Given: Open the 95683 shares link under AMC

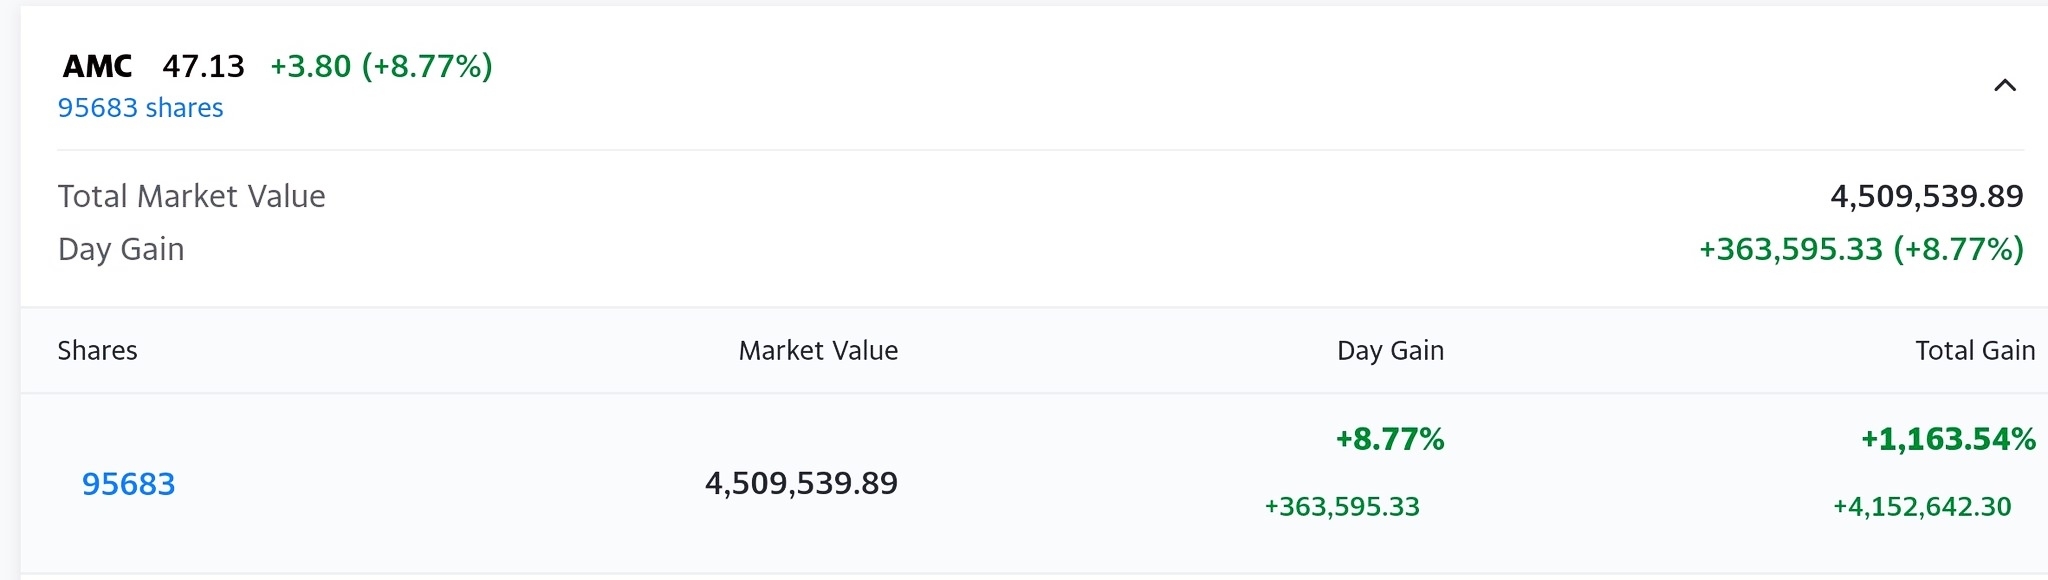Looking at the screenshot, I should click(x=140, y=108).
